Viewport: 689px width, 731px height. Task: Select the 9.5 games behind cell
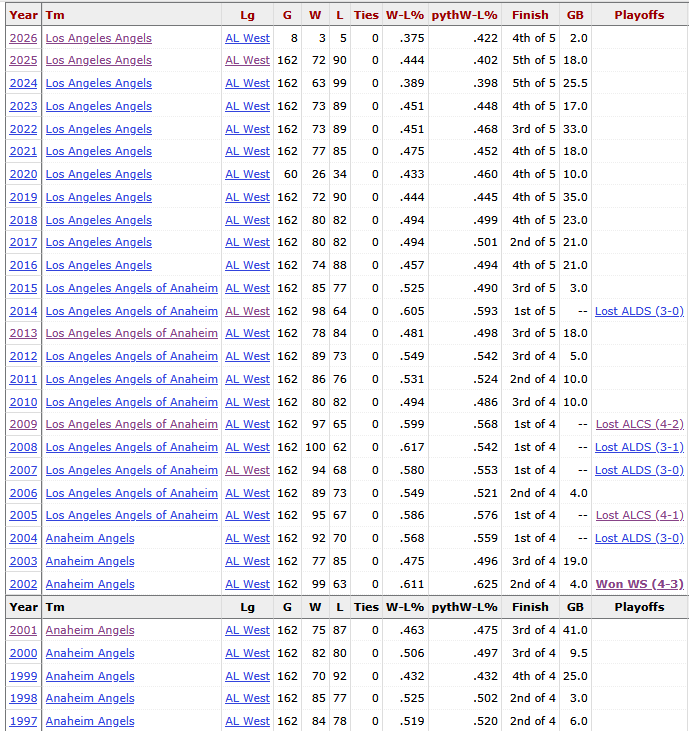tap(575, 653)
